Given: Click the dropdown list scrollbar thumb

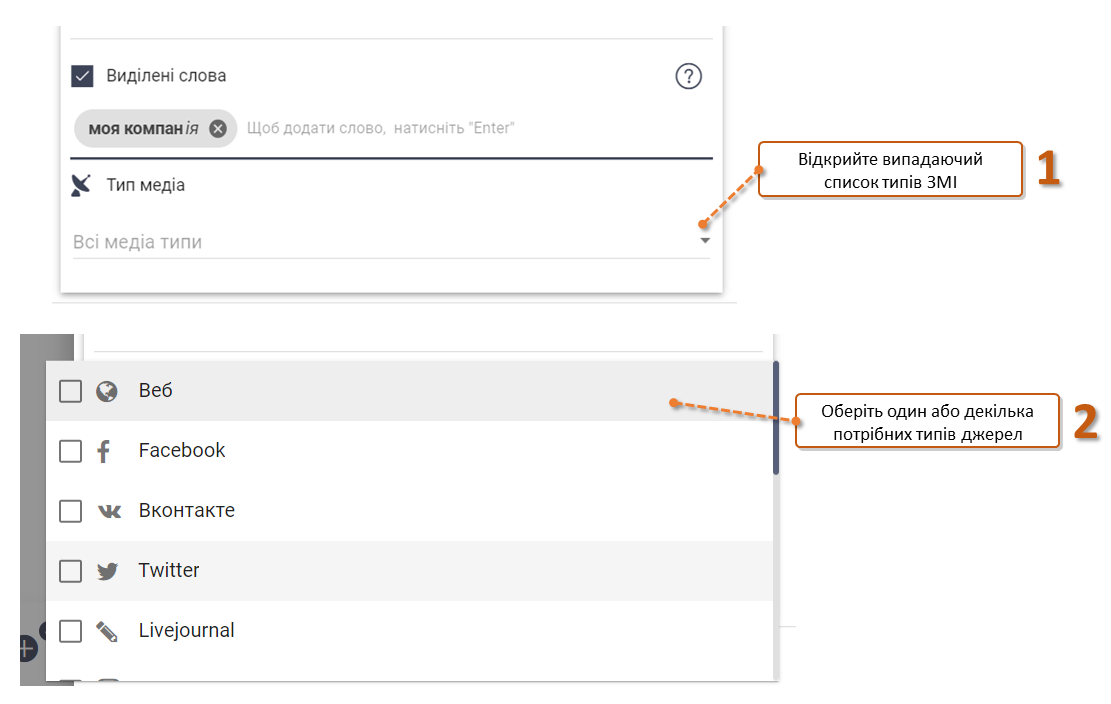Looking at the screenshot, I should (x=776, y=418).
